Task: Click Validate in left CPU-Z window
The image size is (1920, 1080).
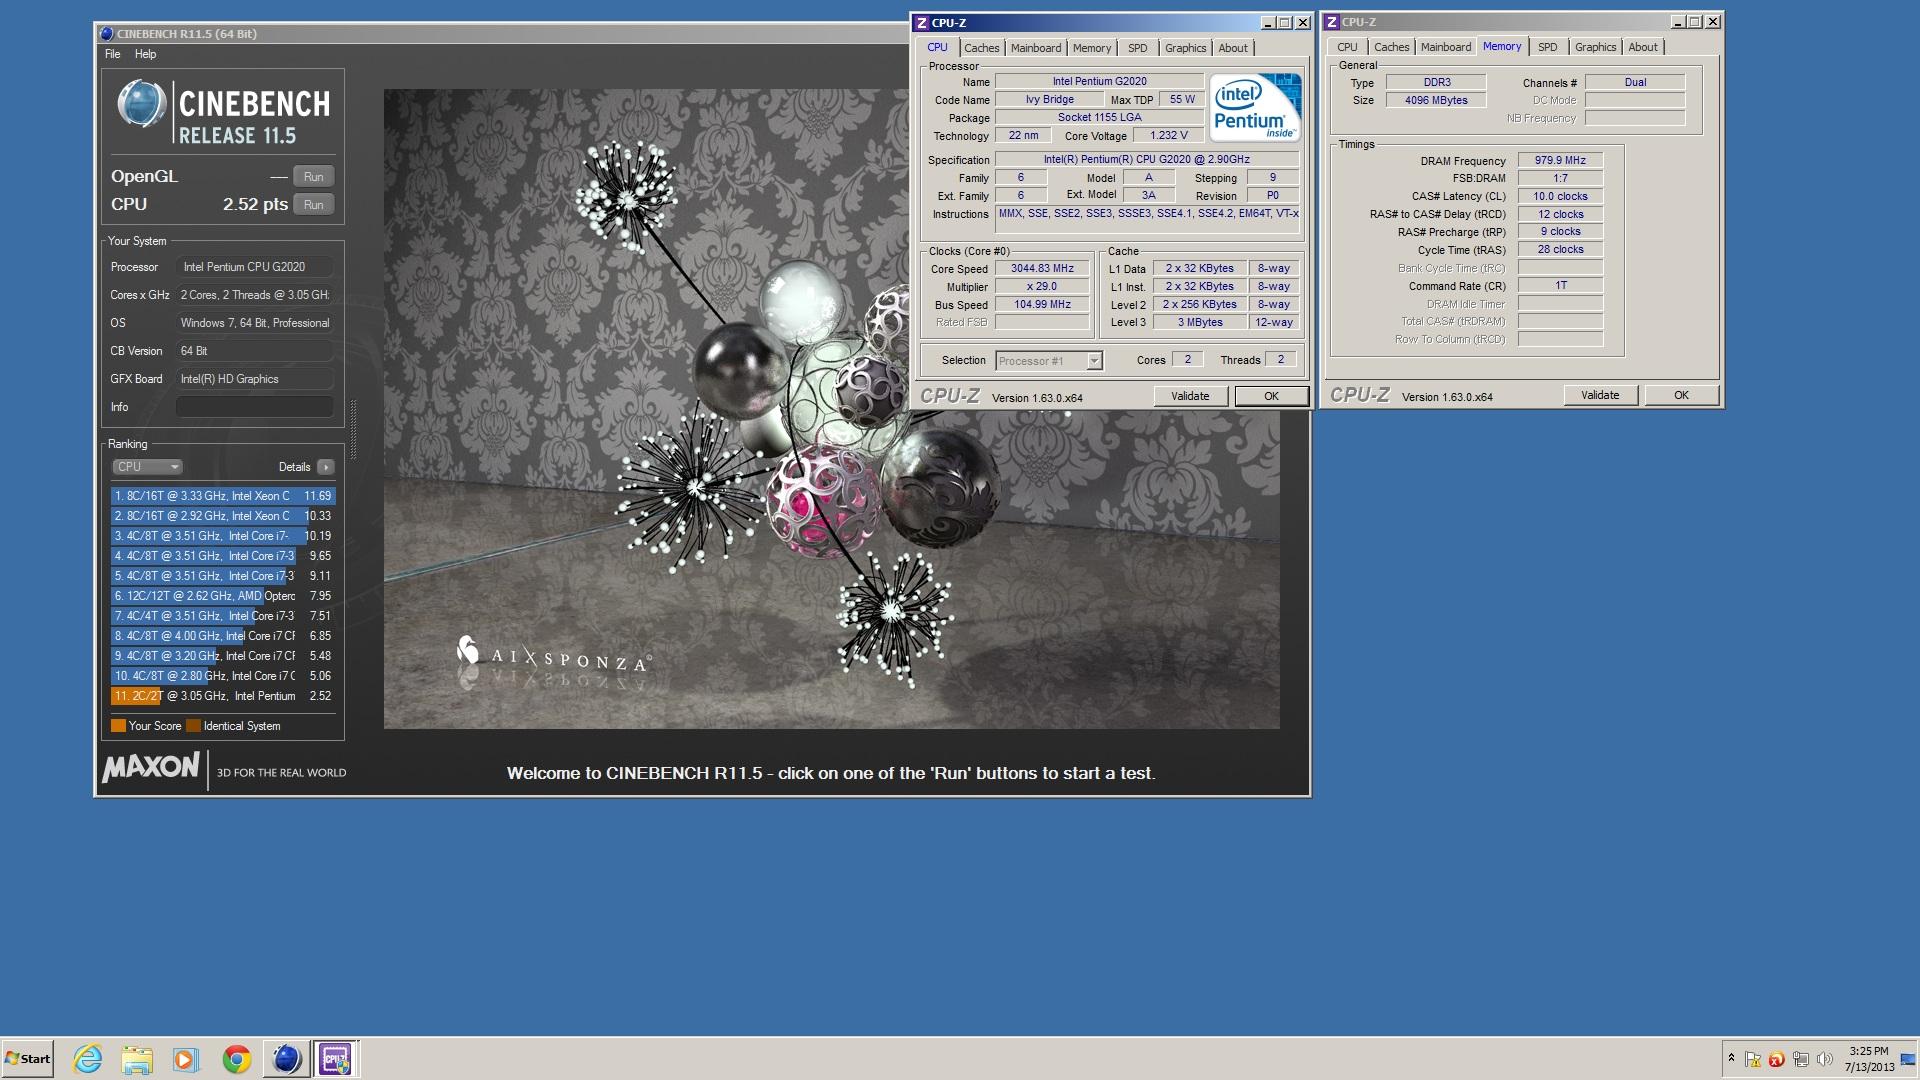Action: (1190, 396)
